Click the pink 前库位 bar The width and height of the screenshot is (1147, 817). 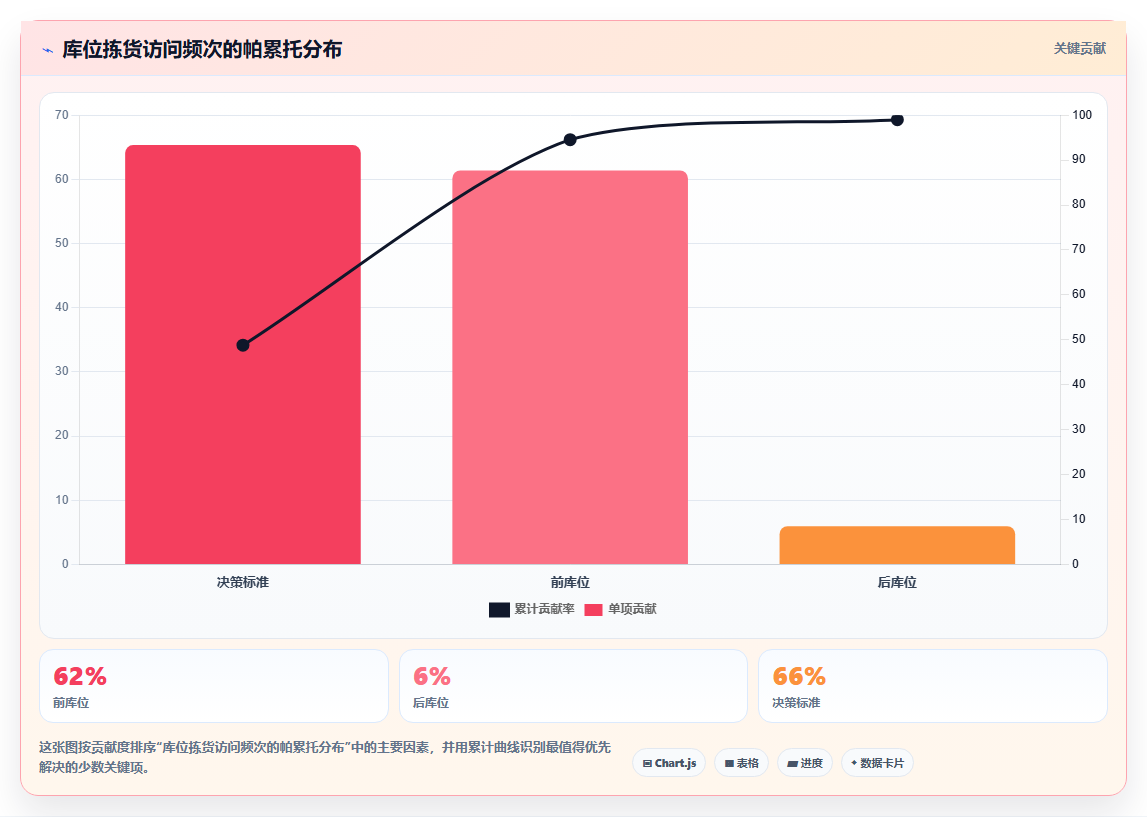click(x=570, y=367)
